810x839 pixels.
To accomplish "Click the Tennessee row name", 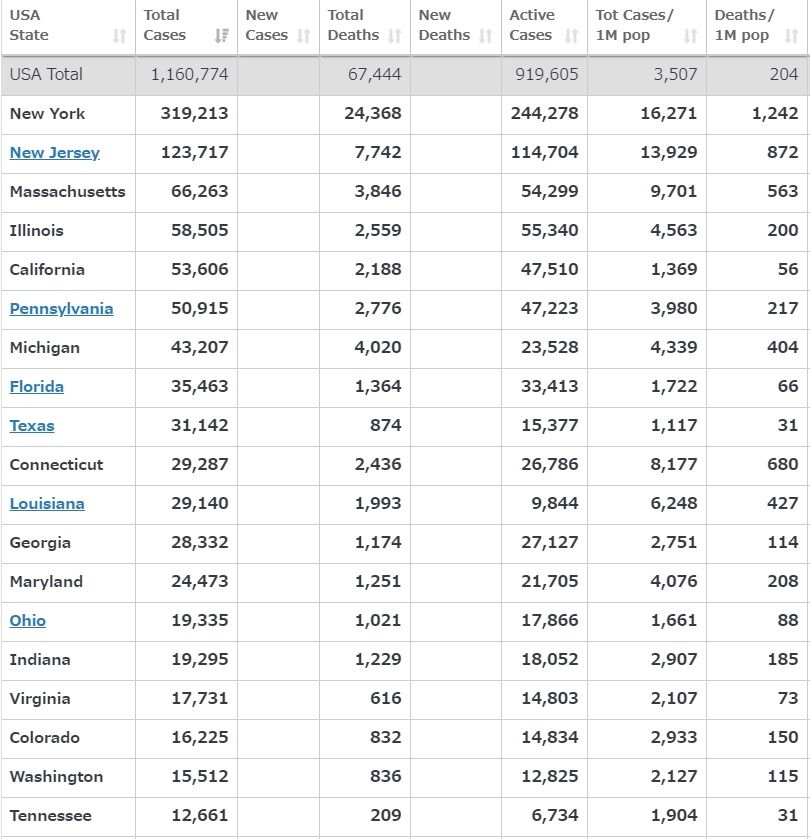I will pyautogui.click(x=50, y=816).
